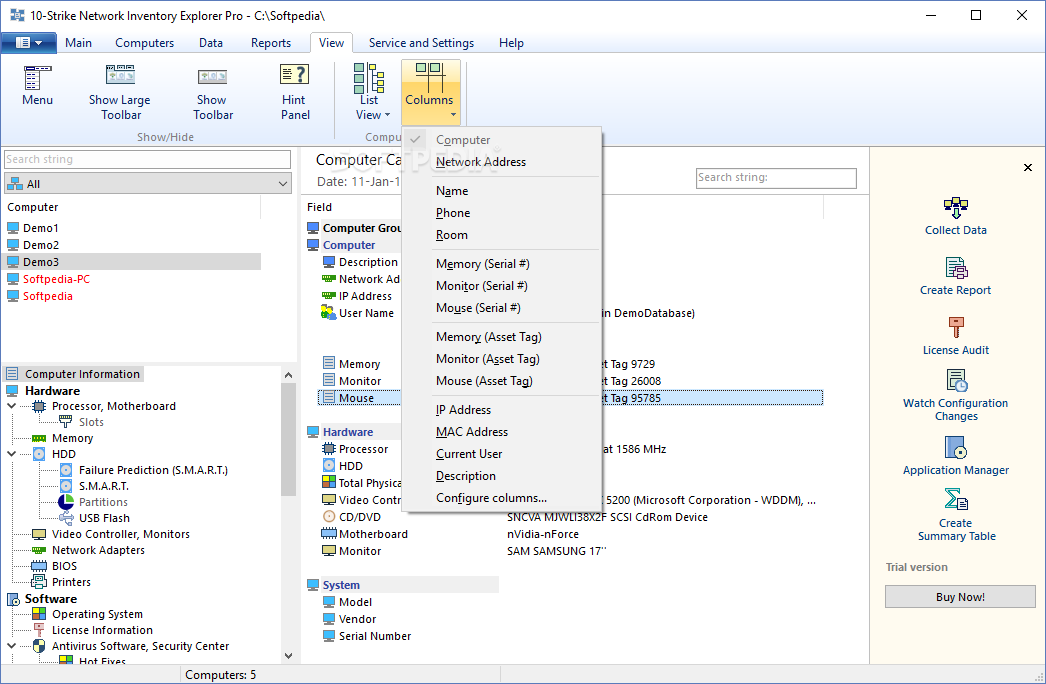
Task: Open Configure columns... dialog
Action: point(502,498)
